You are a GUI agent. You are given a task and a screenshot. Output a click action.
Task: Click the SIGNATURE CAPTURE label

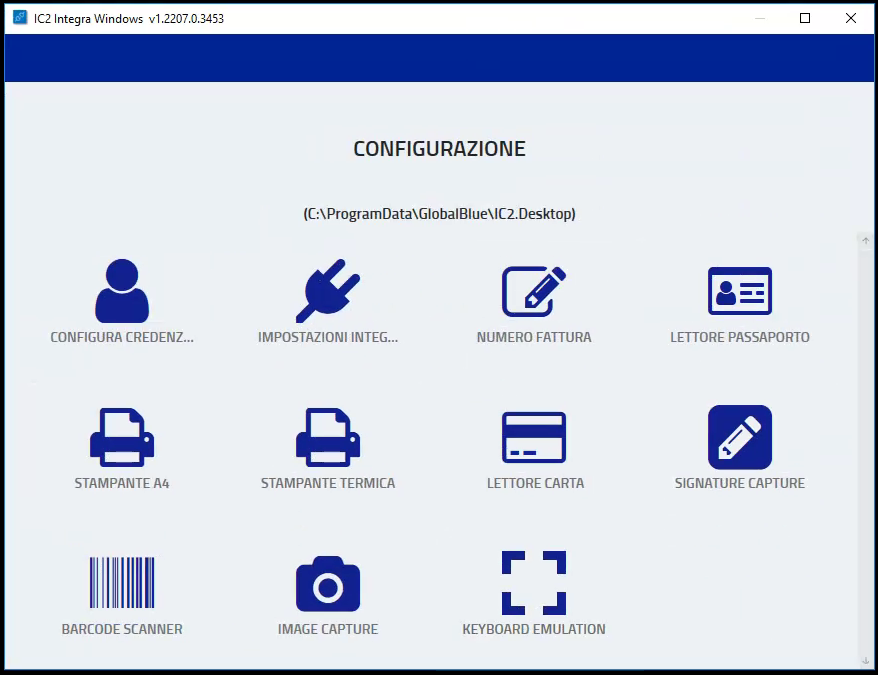[x=740, y=483]
